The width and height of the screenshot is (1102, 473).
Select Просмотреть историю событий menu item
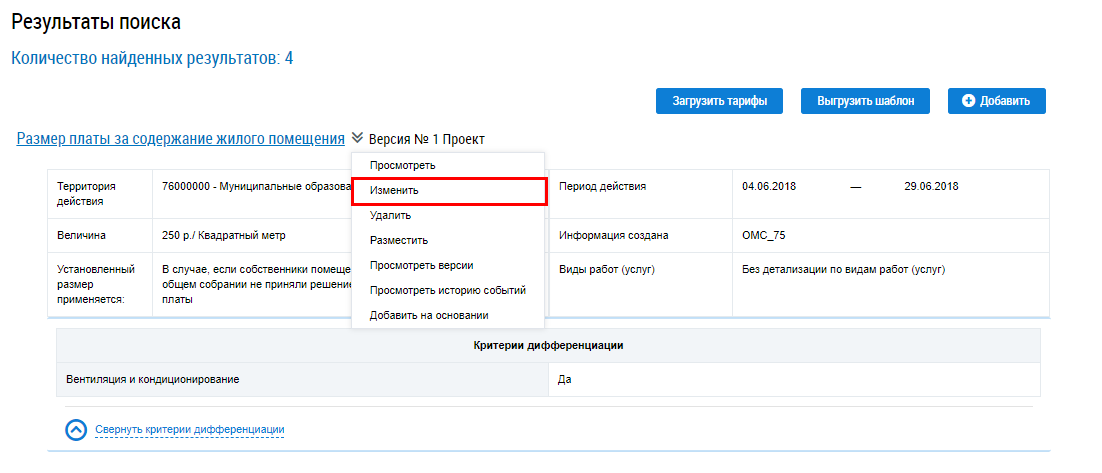pos(447,290)
